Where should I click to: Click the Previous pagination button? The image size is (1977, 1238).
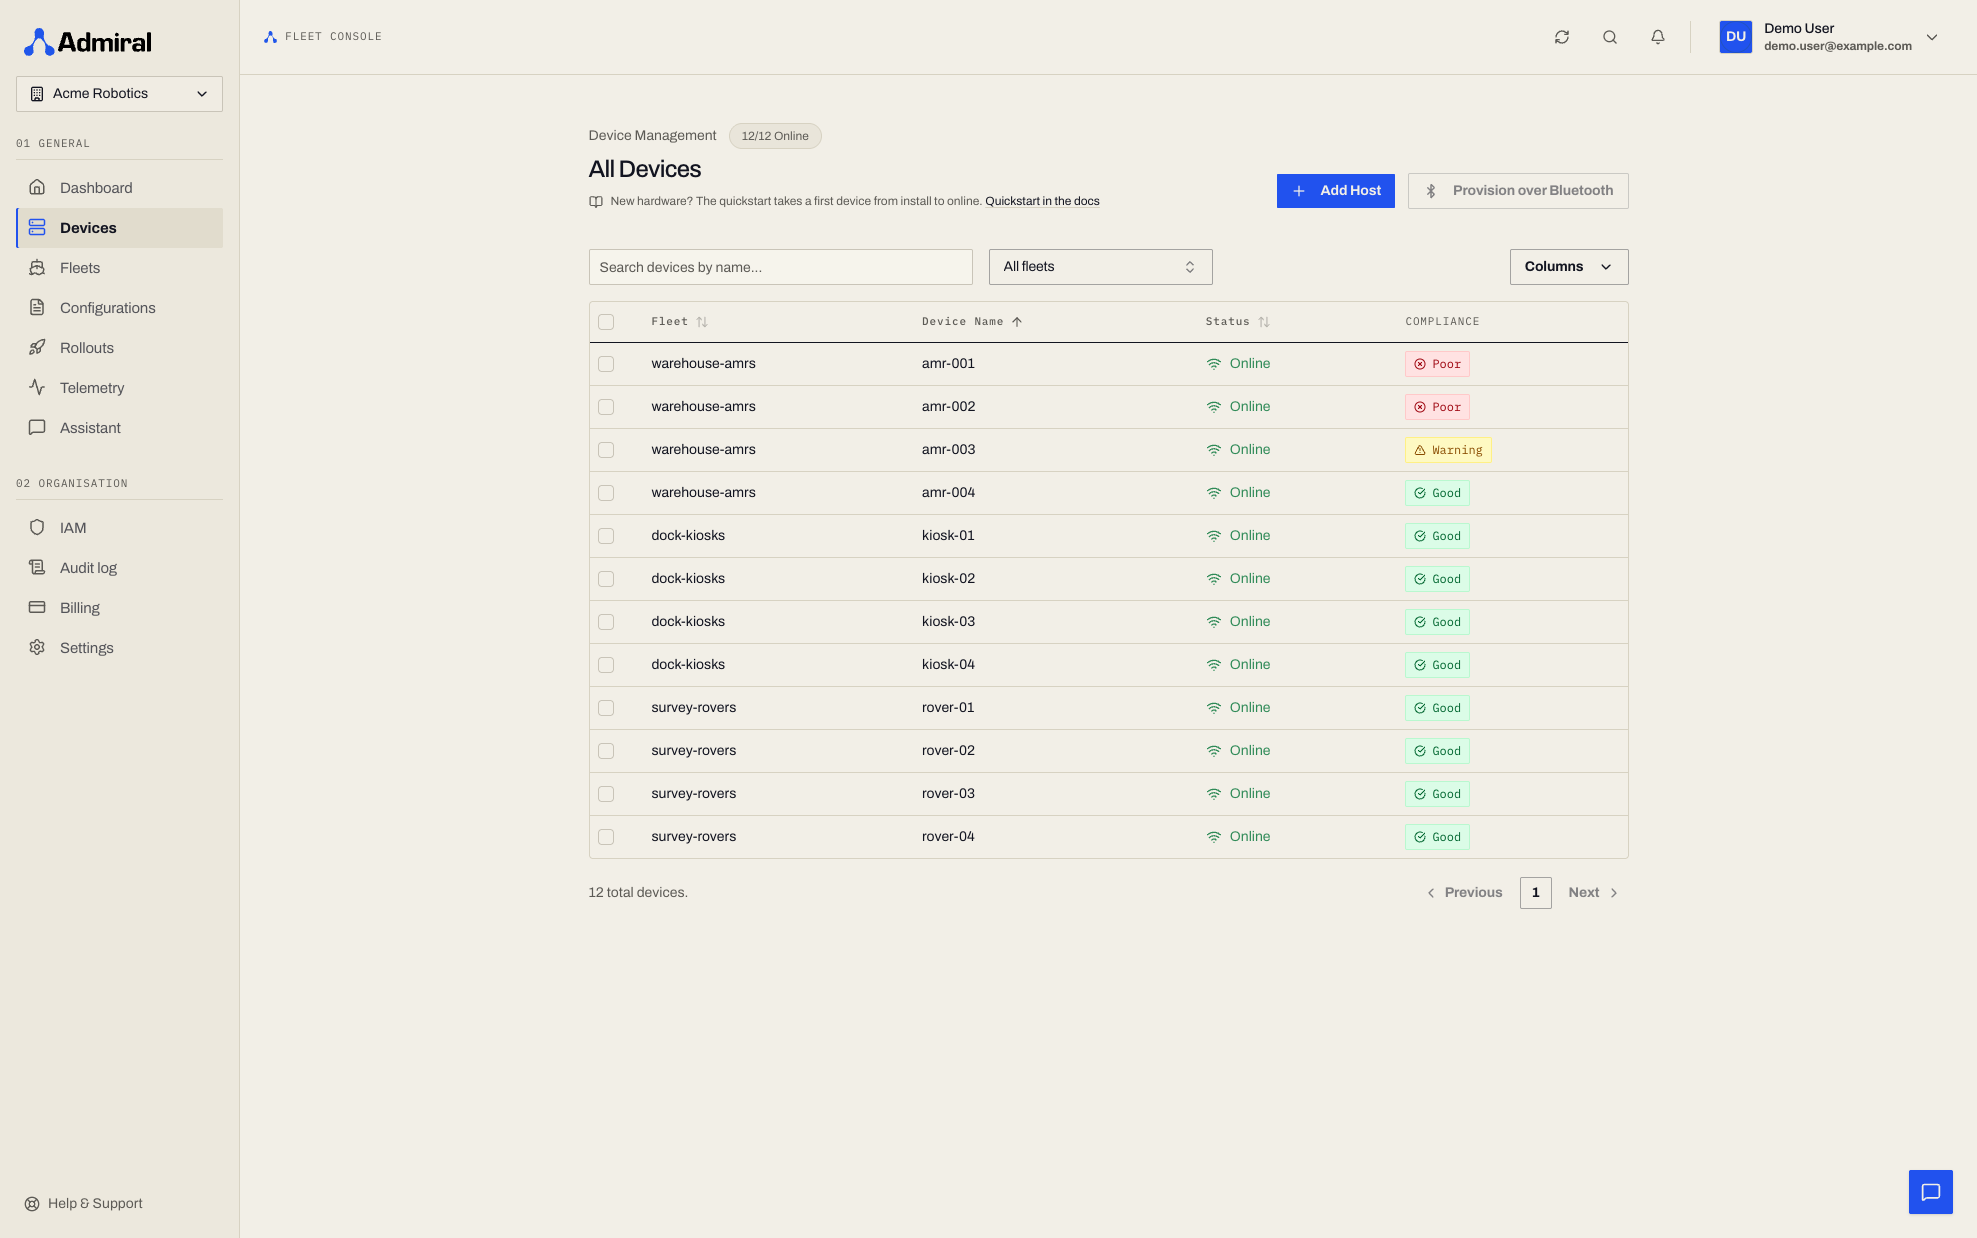1464,893
